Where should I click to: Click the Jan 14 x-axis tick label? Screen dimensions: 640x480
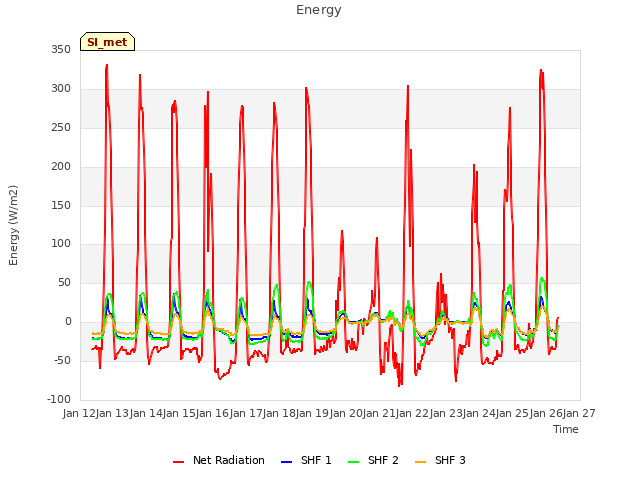coord(146,413)
